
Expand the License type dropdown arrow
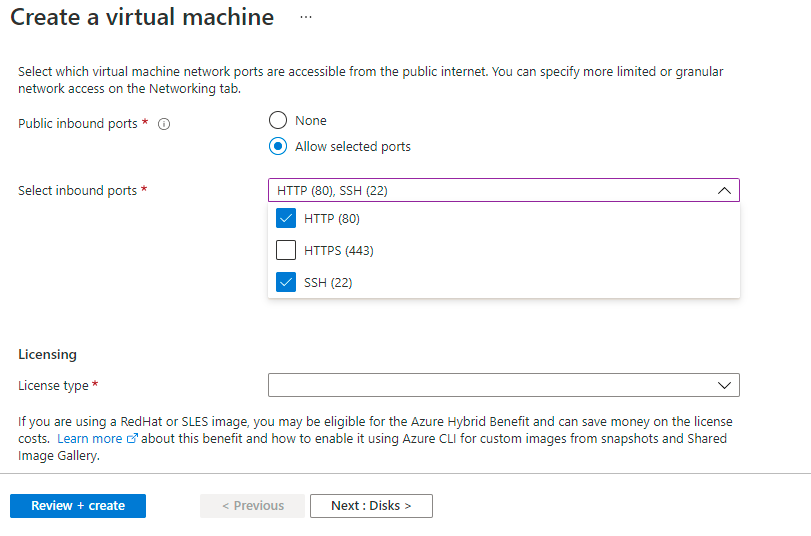[724, 385]
